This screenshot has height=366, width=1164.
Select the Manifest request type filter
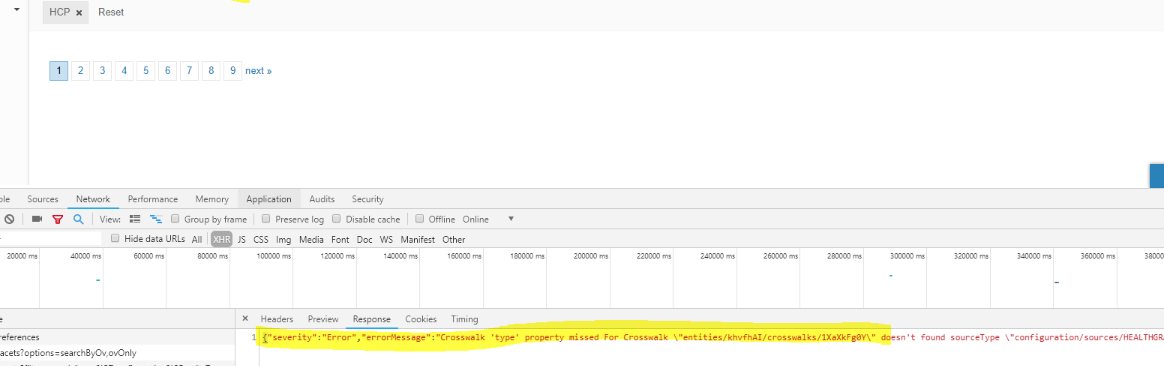pos(418,239)
